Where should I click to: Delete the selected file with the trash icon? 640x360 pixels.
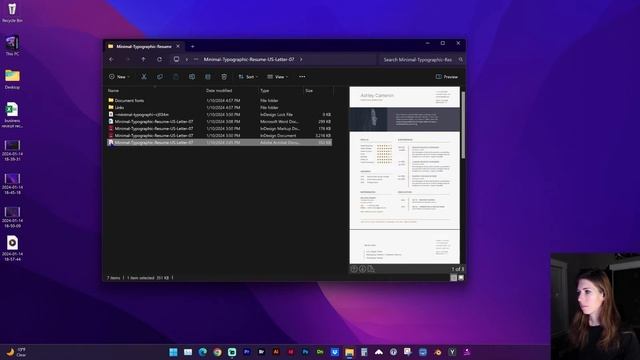pos(224,77)
